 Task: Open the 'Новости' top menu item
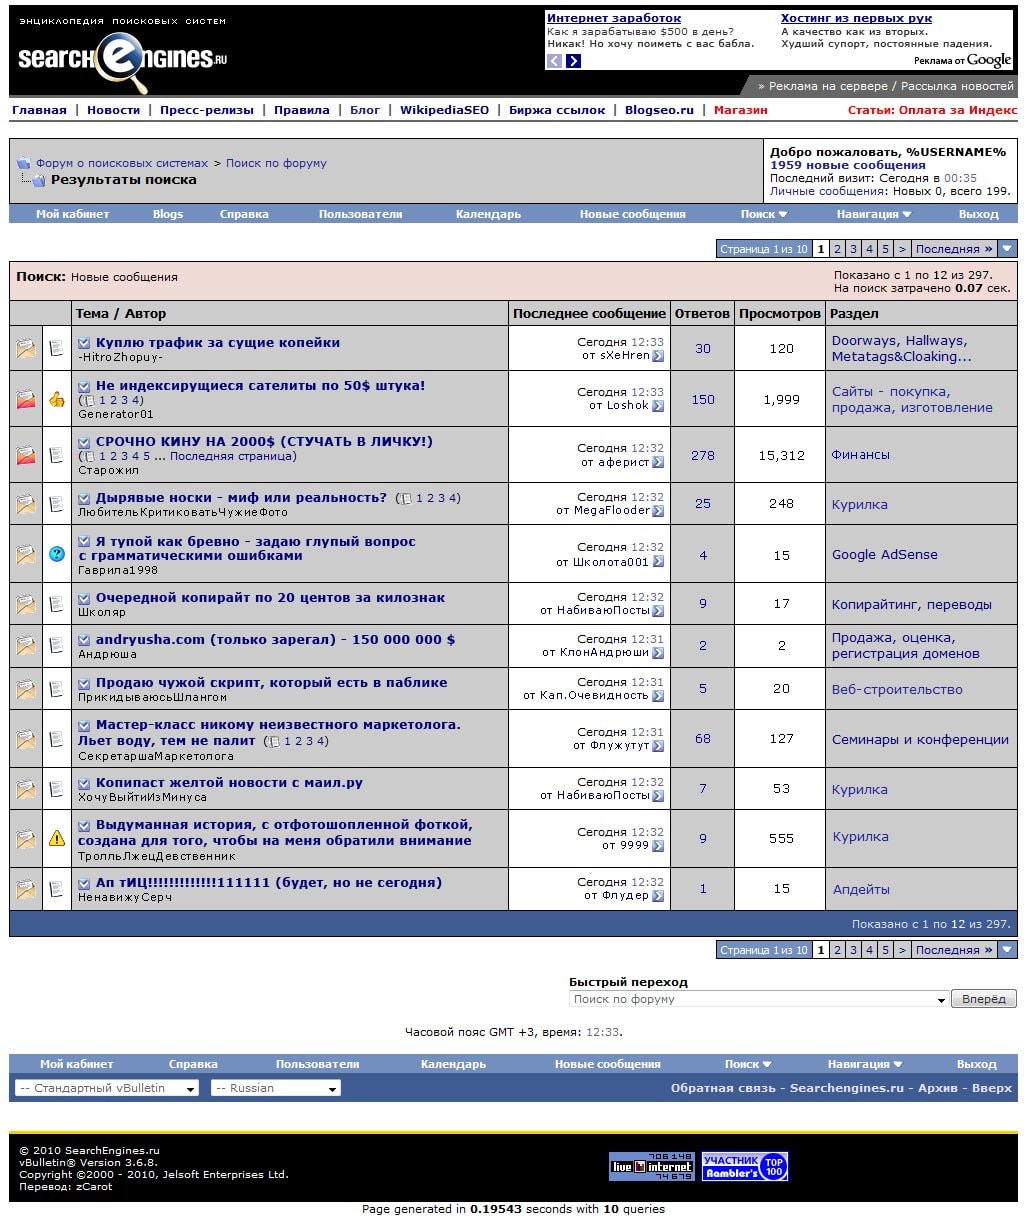click(113, 110)
